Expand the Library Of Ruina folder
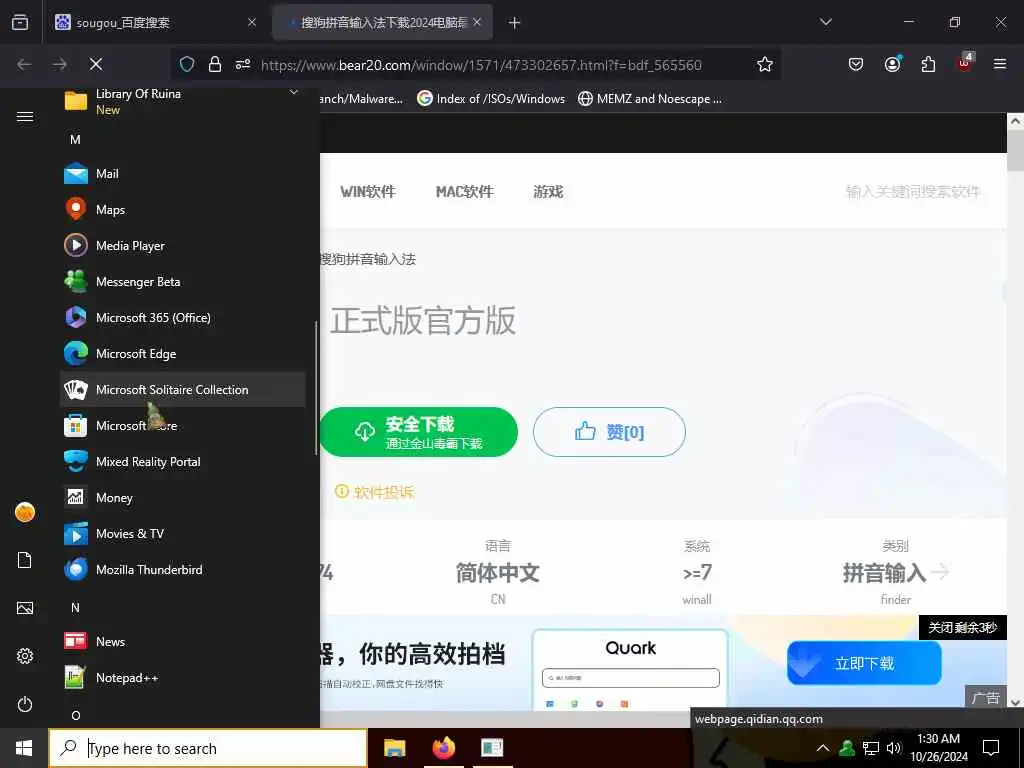 tap(183, 101)
